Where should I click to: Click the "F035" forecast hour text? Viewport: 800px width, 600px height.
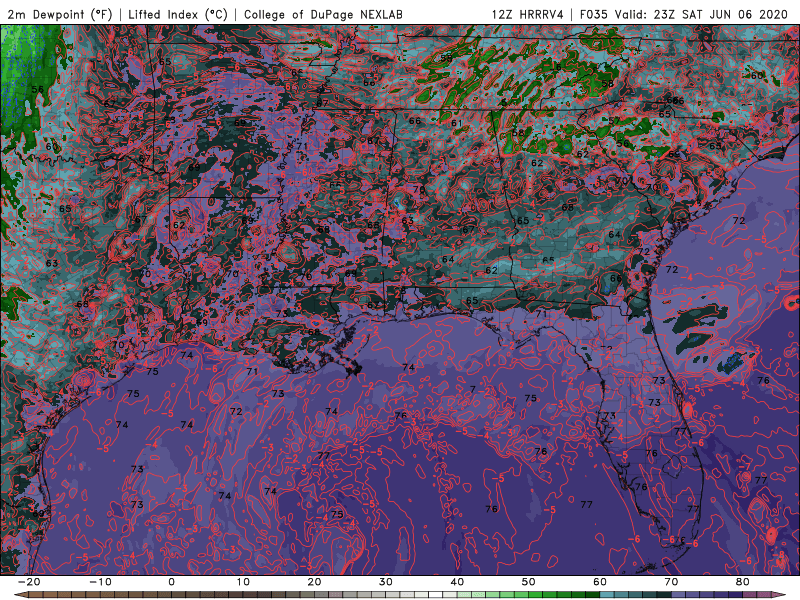click(593, 14)
